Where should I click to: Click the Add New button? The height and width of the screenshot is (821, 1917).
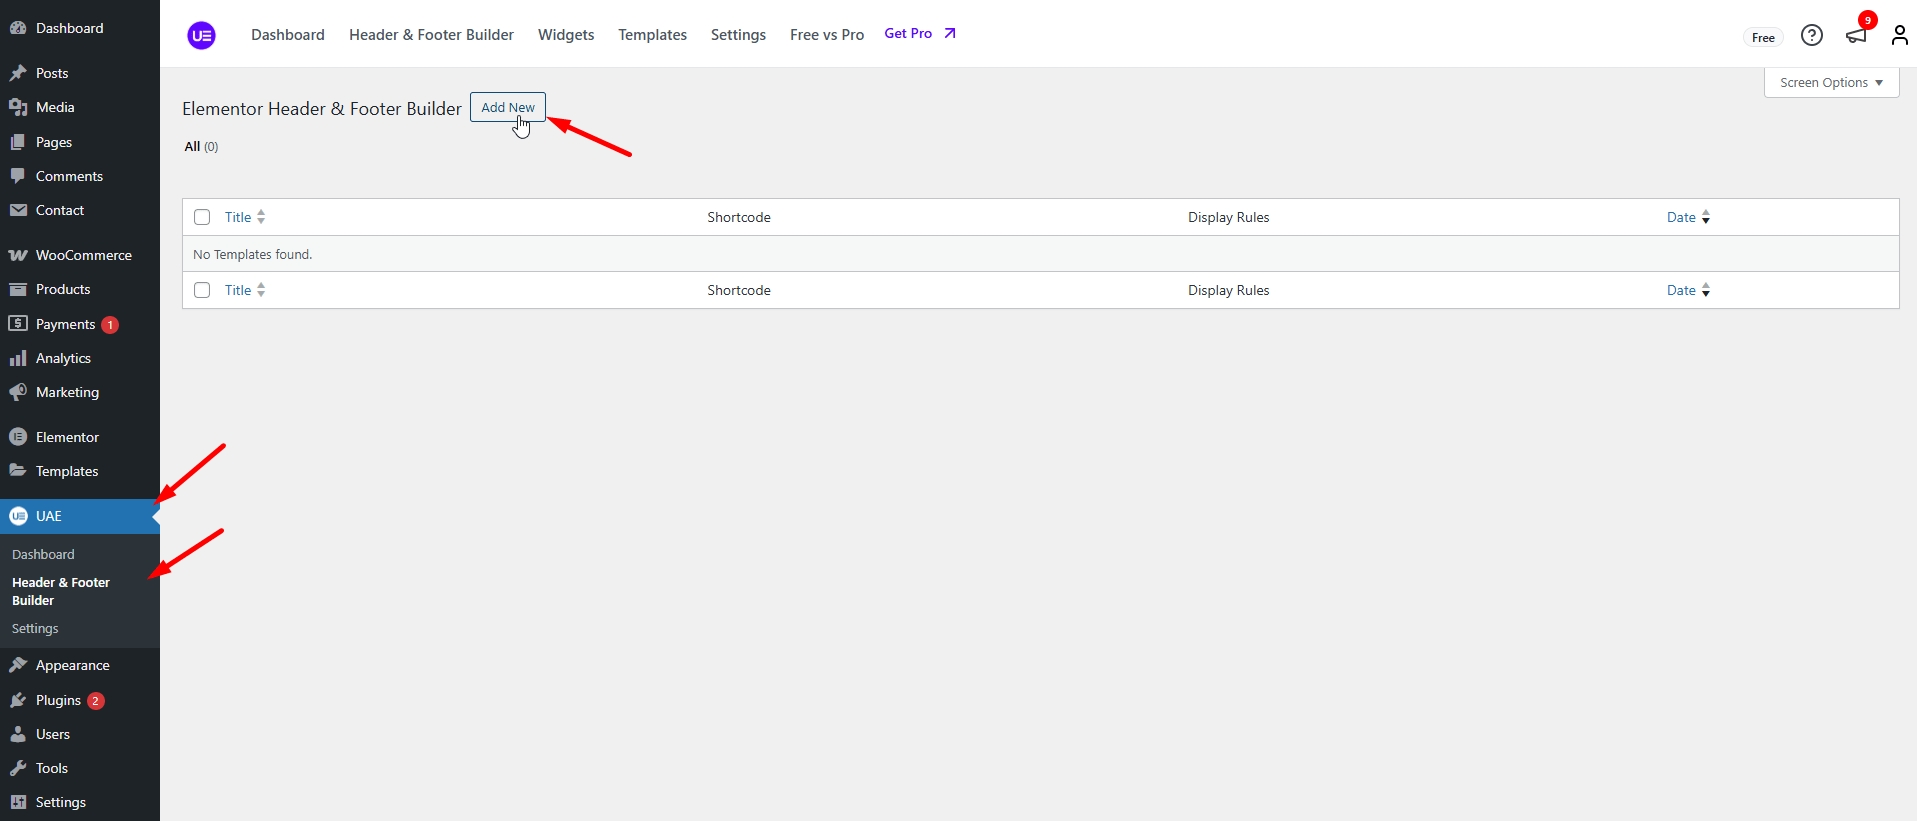(x=507, y=107)
